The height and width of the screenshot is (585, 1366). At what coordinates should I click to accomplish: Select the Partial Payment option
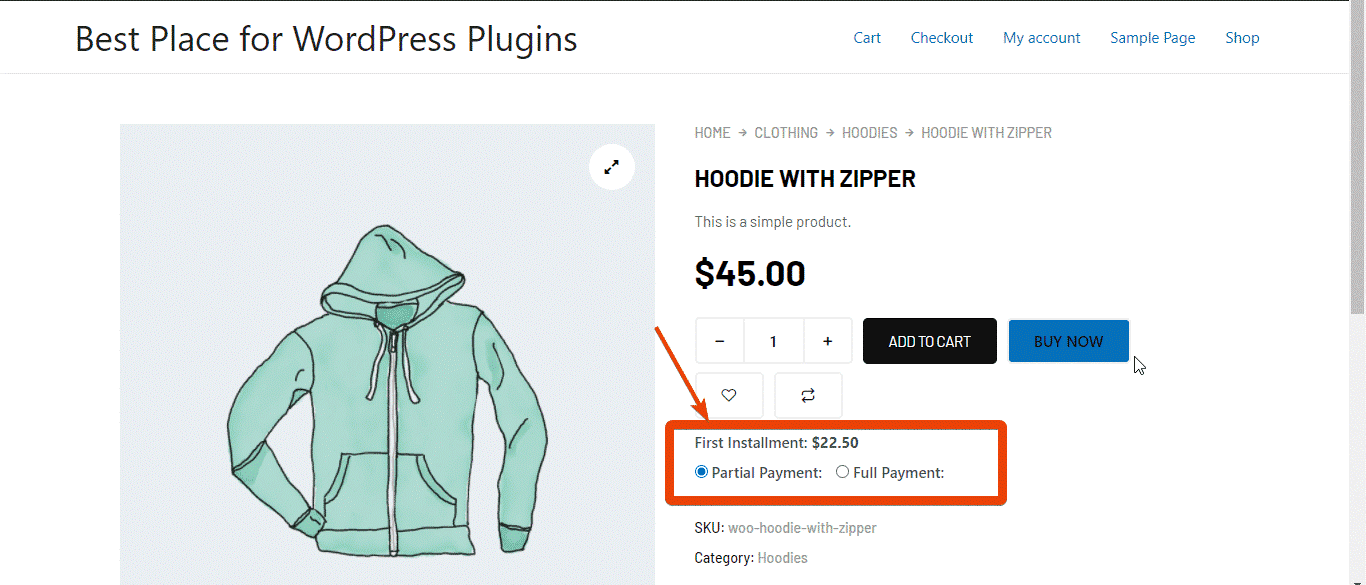[x=702, y=472]
